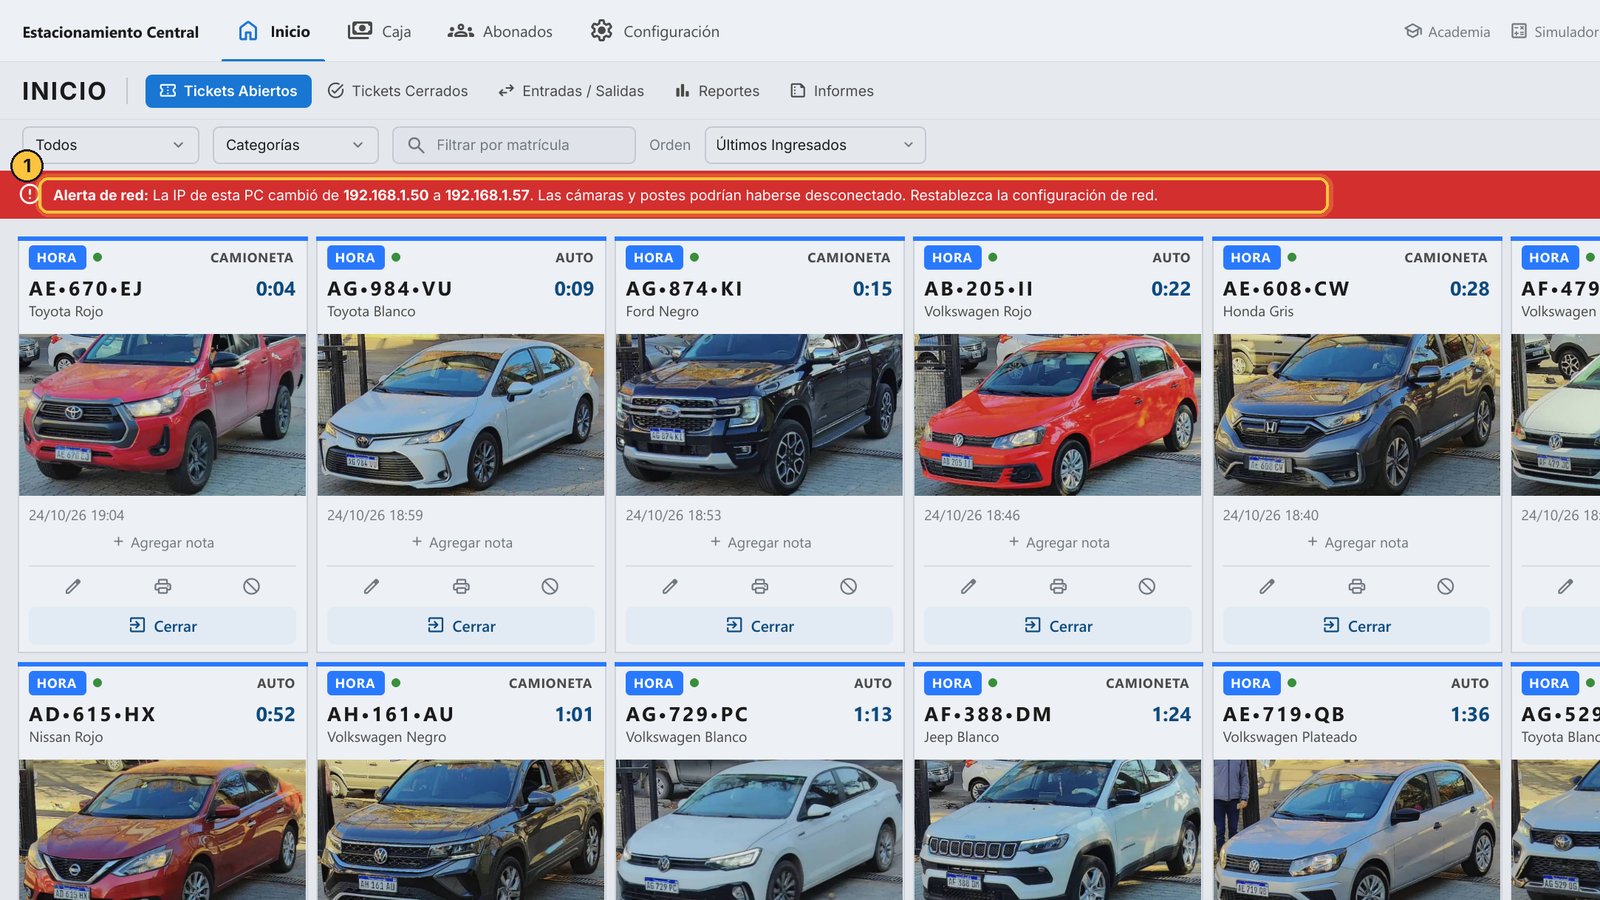The height and width of the screenshot is (900, 1600).
Task: Add a note to the AE•670•EJ ticket
Action: point(162,542)
